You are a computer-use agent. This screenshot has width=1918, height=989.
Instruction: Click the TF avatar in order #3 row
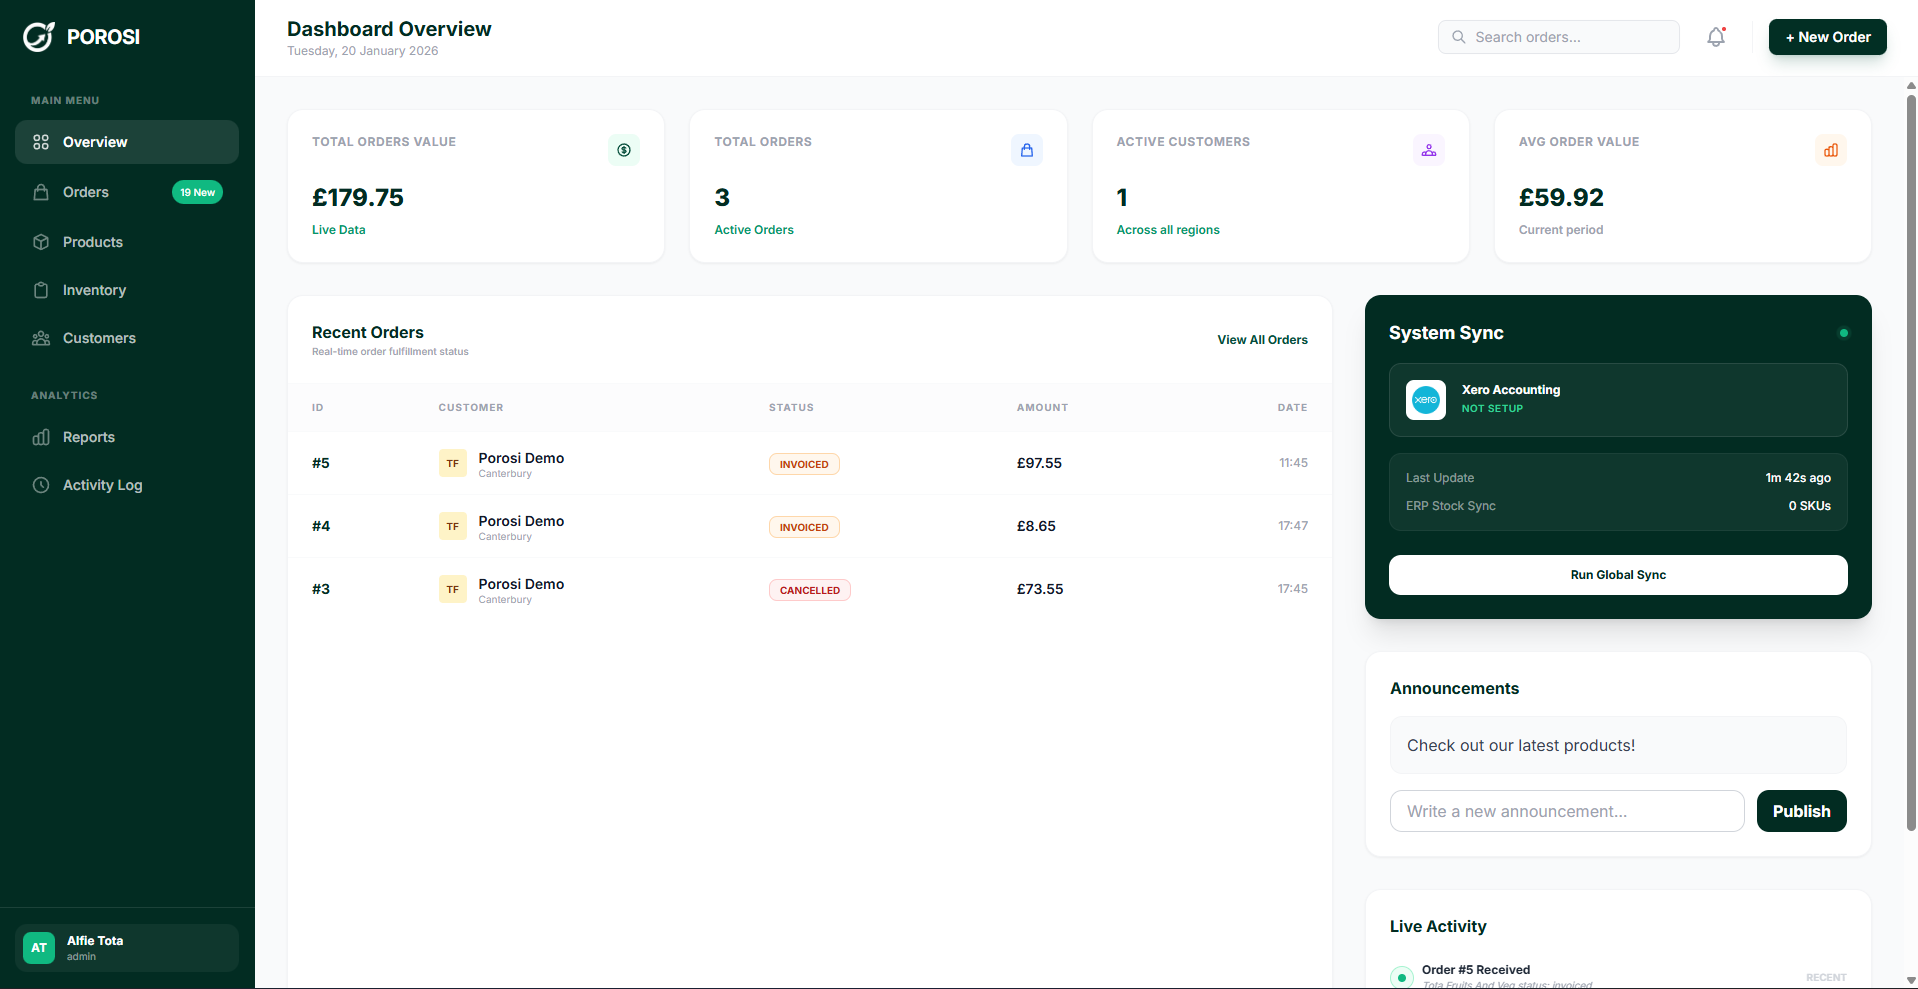tap(453, 589)
